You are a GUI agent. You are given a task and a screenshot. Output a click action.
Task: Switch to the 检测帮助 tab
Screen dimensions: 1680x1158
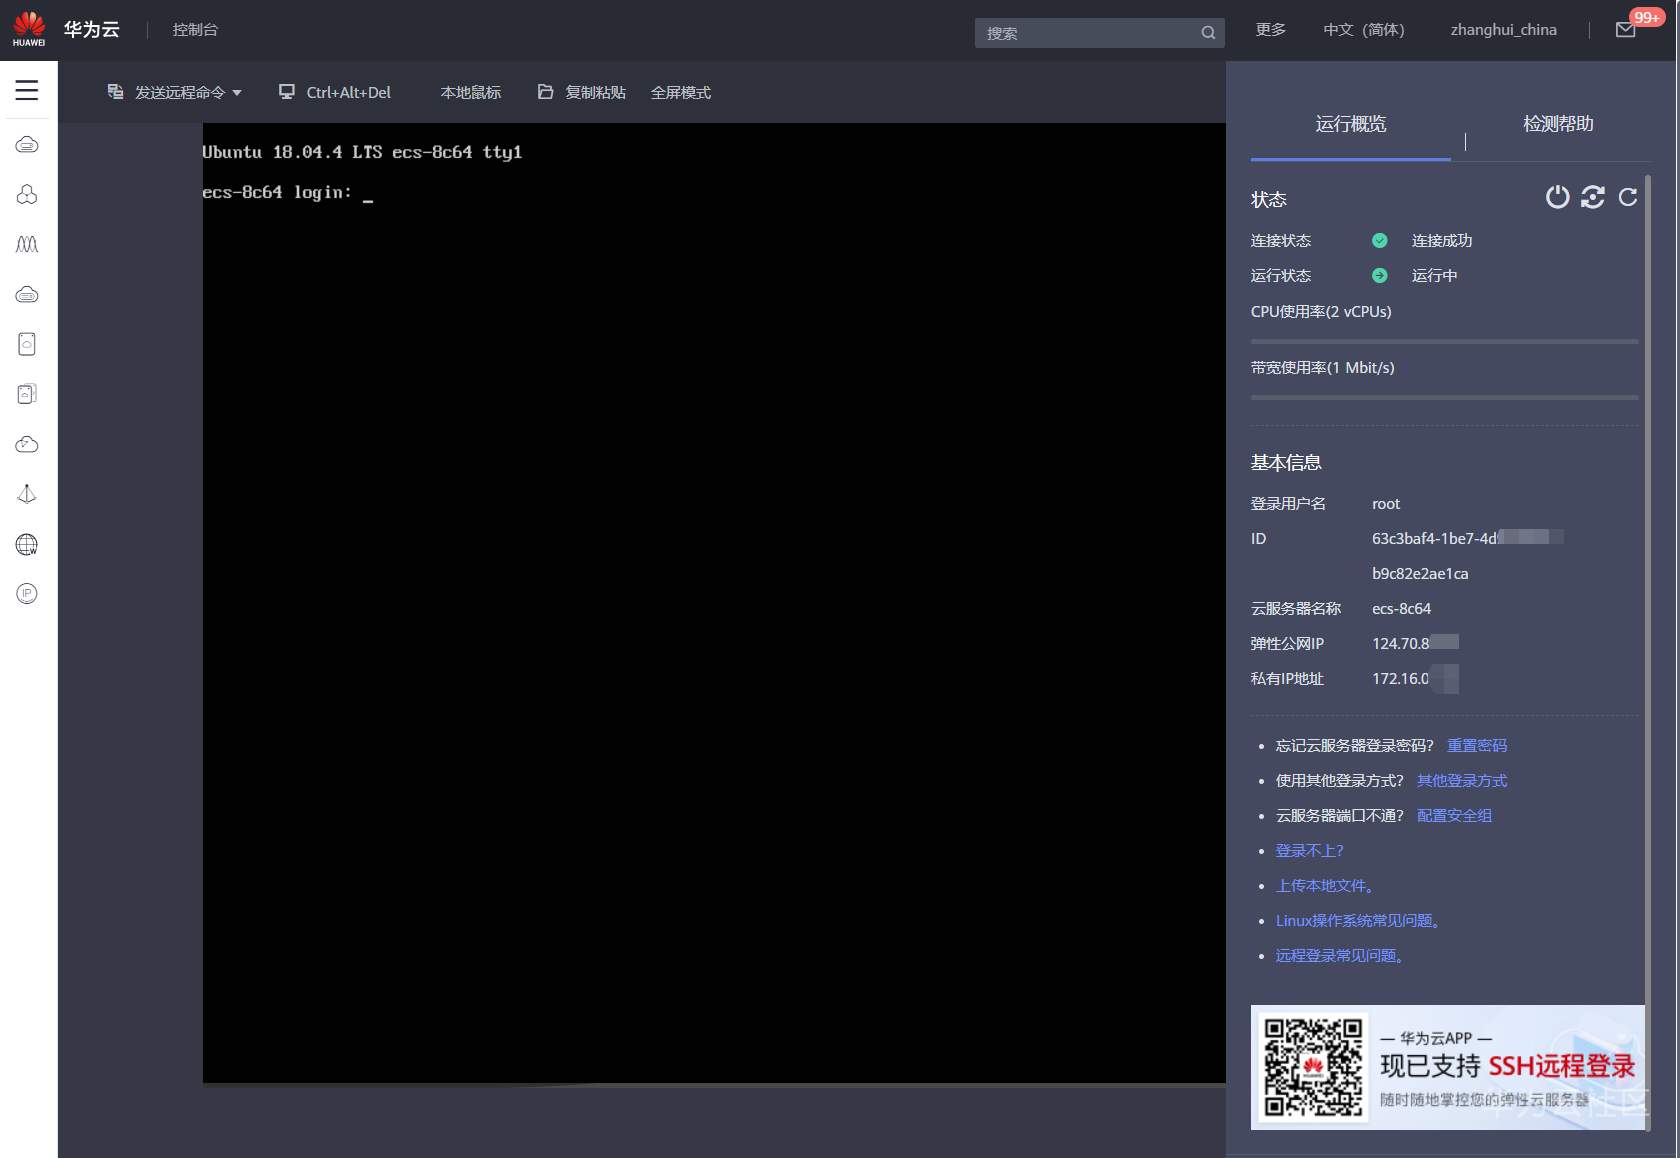[1558, 124]
